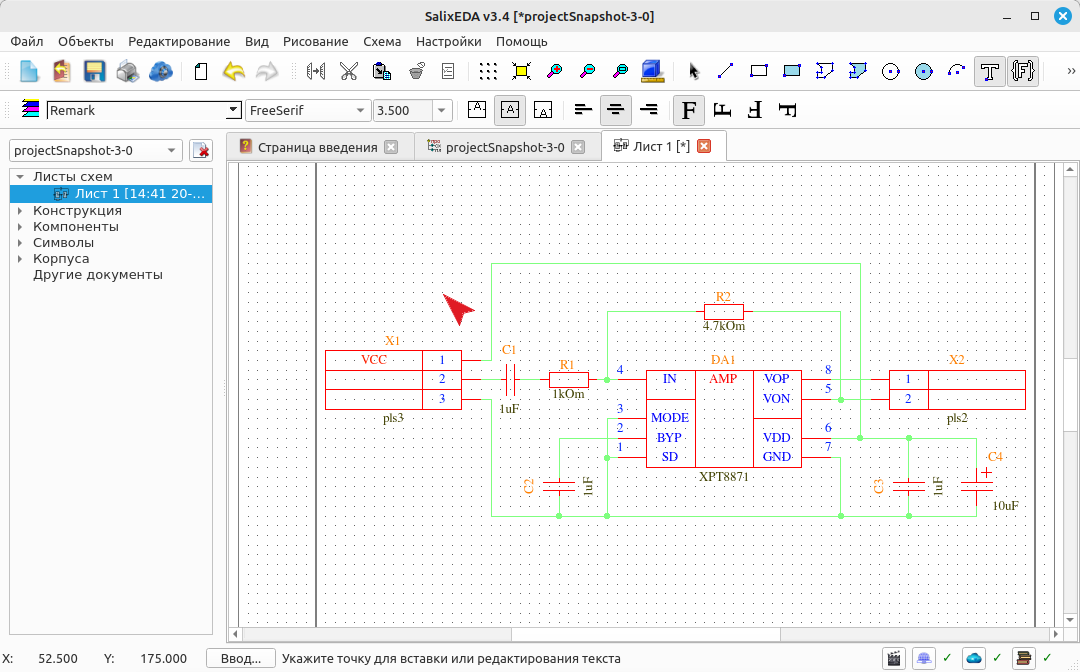The image size is (1080, 672).
Task: Click the Undo yellow arrow
Action: (233, 71)
